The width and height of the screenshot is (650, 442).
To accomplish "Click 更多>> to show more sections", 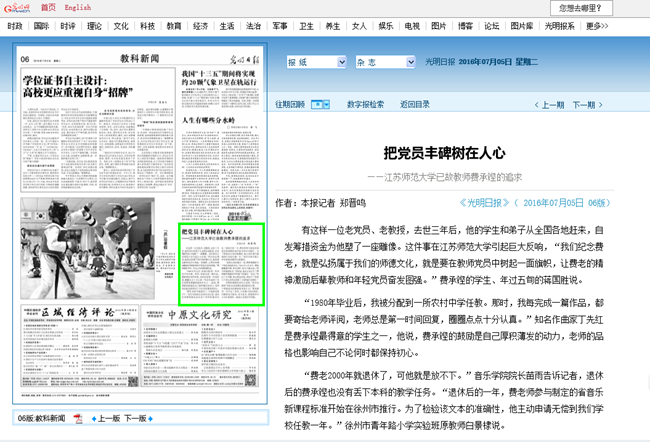I will coord(597,25).
